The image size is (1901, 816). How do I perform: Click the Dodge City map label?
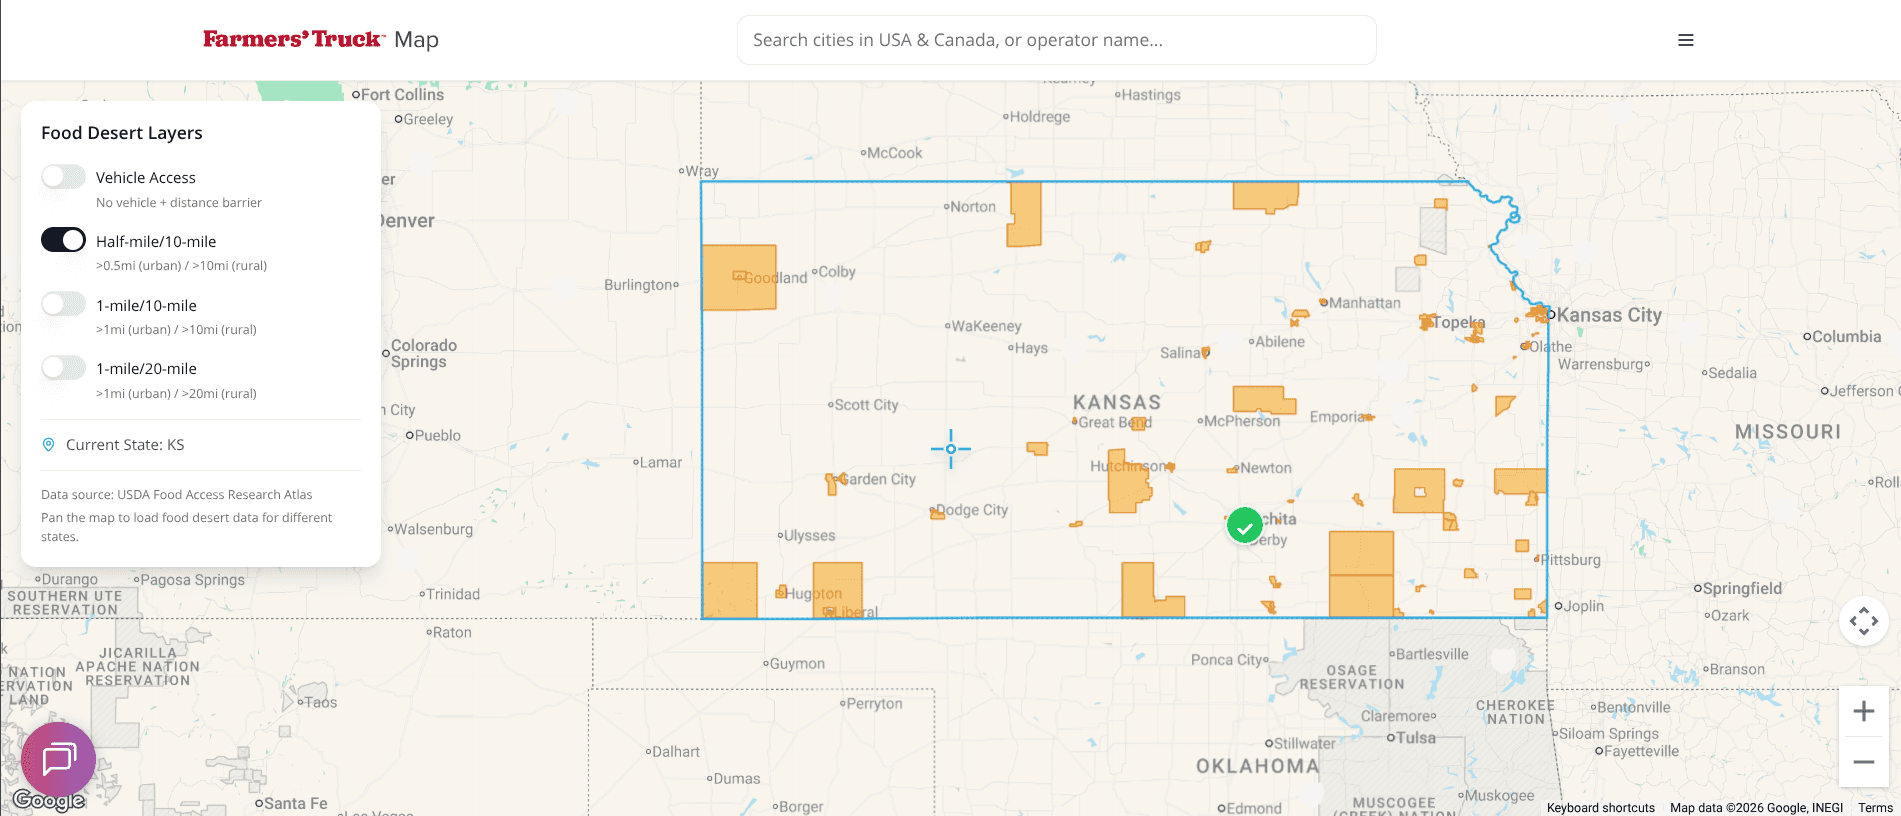[x=973, y=510]
